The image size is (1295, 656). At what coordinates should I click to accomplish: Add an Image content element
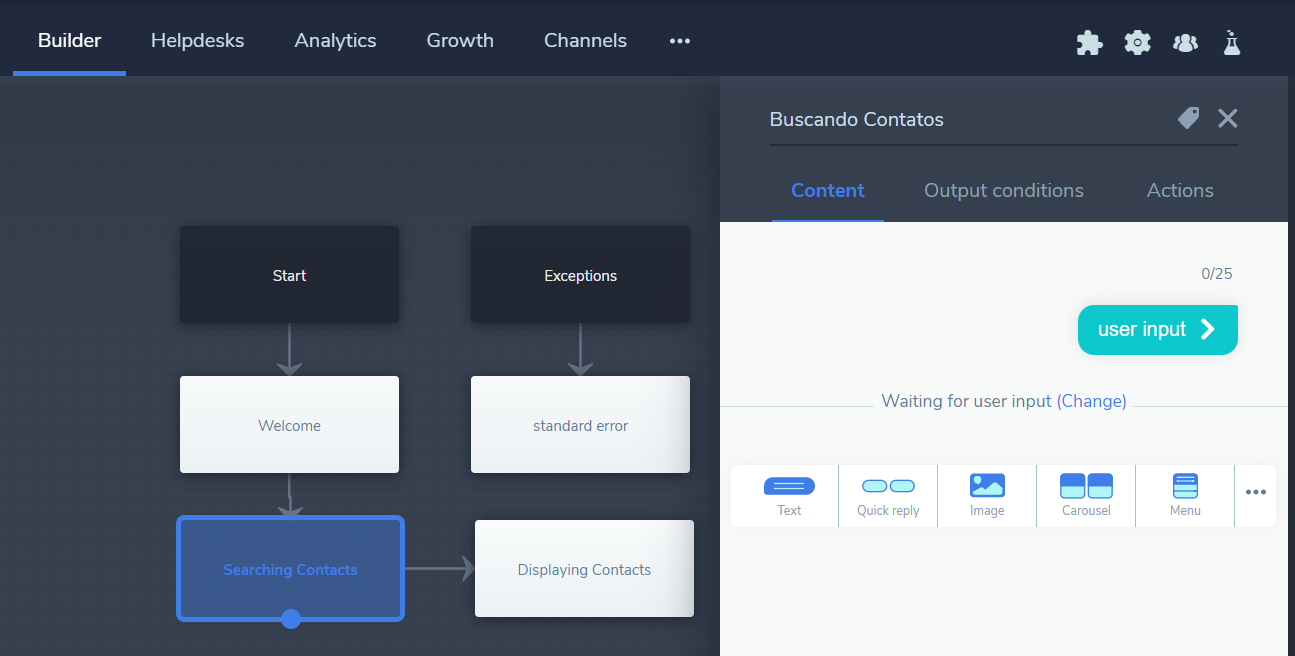coord(987,496)
